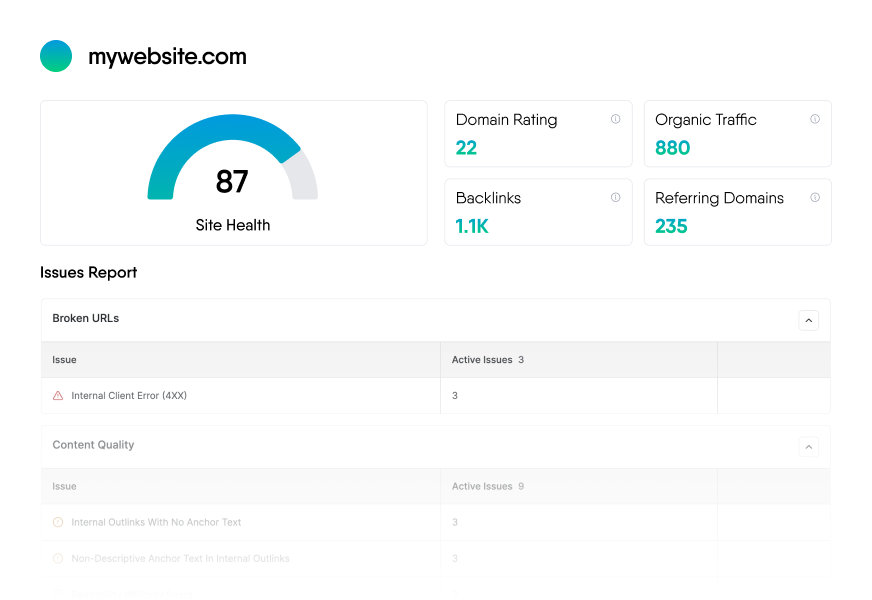Click the Organic Traffic info icon

tap(815, 119)
